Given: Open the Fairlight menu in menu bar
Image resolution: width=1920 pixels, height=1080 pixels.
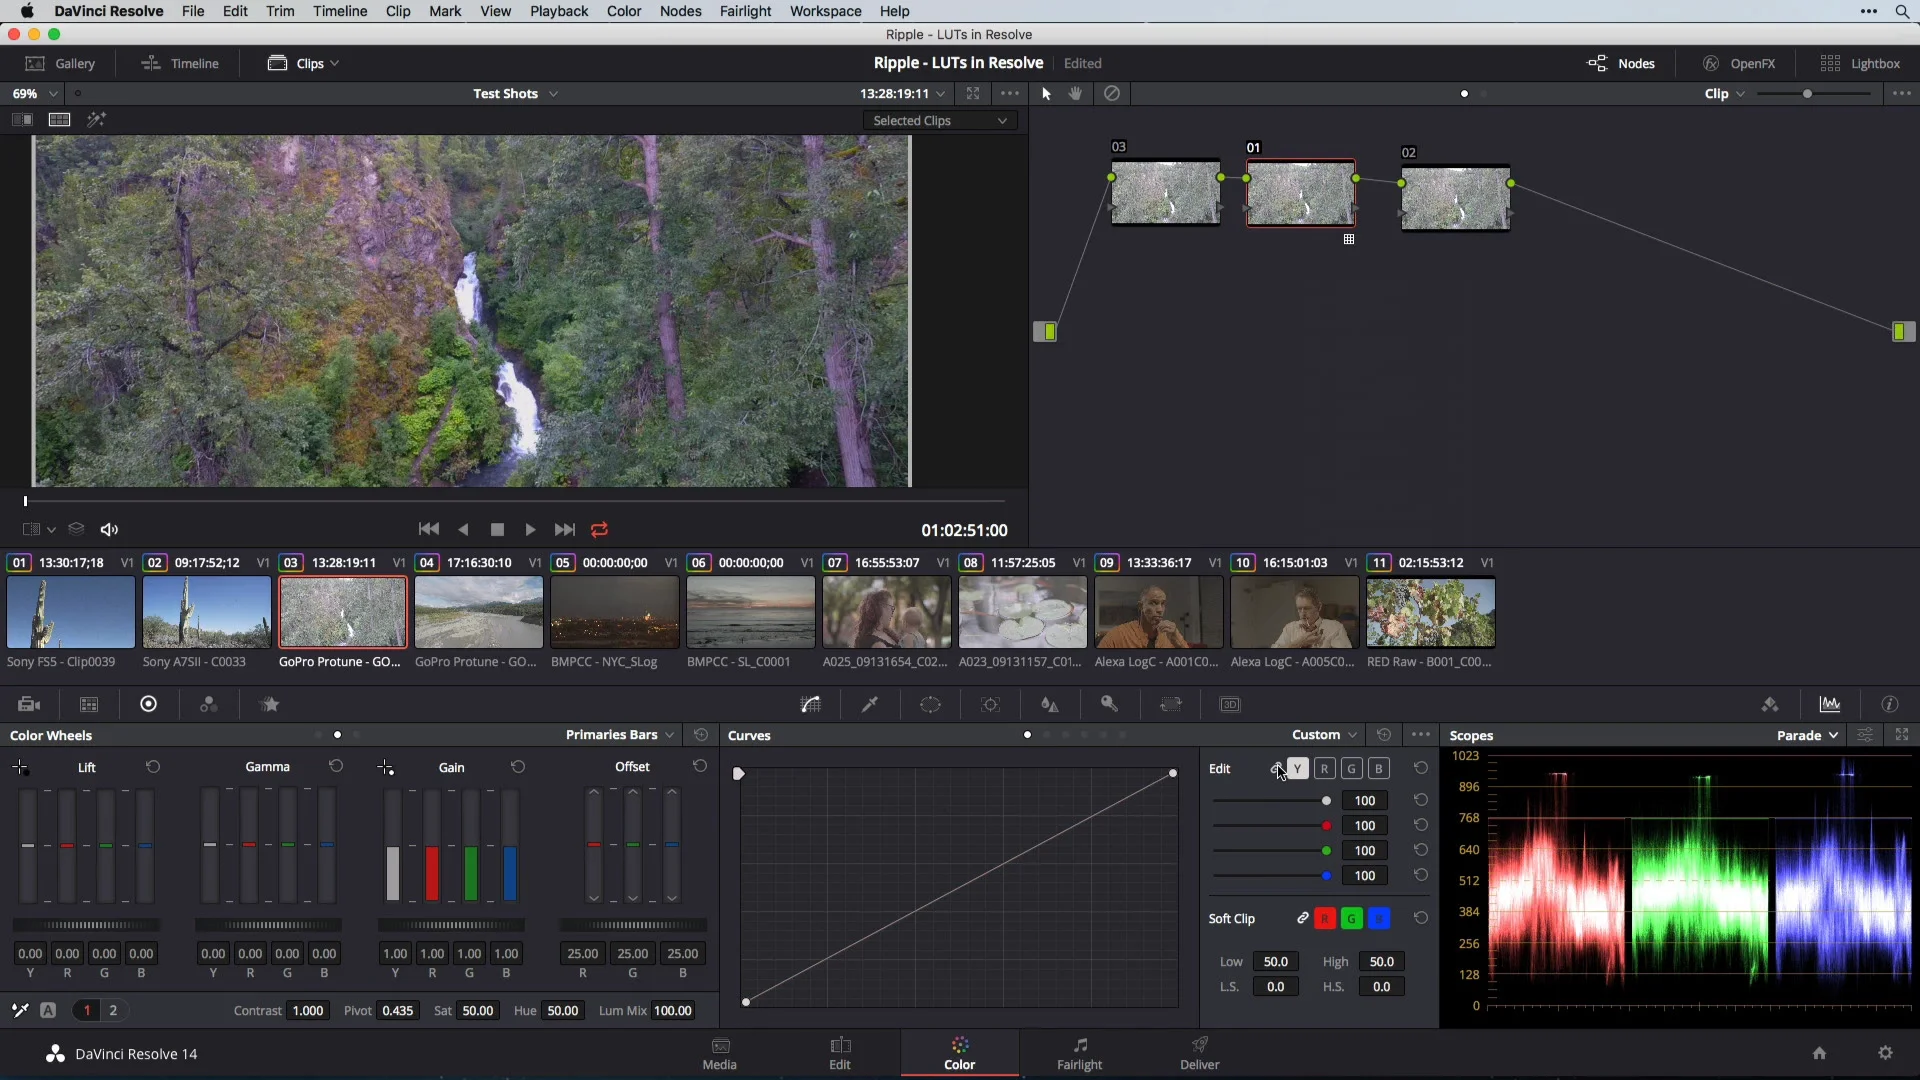Looking at the screenshot, I should pos(745,11).
